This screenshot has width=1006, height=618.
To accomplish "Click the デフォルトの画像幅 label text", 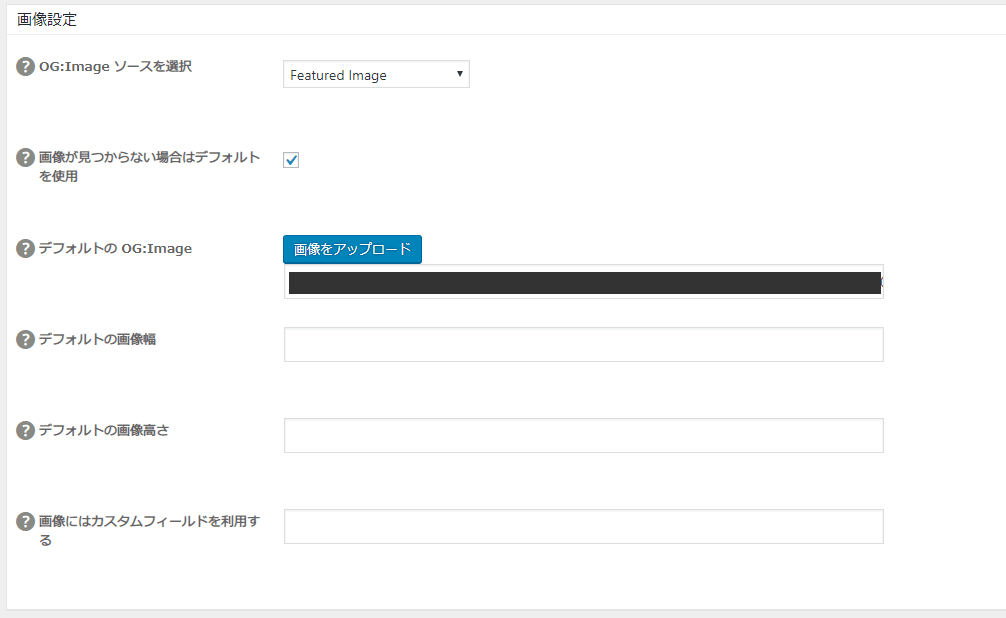I will tap(96, 340).
